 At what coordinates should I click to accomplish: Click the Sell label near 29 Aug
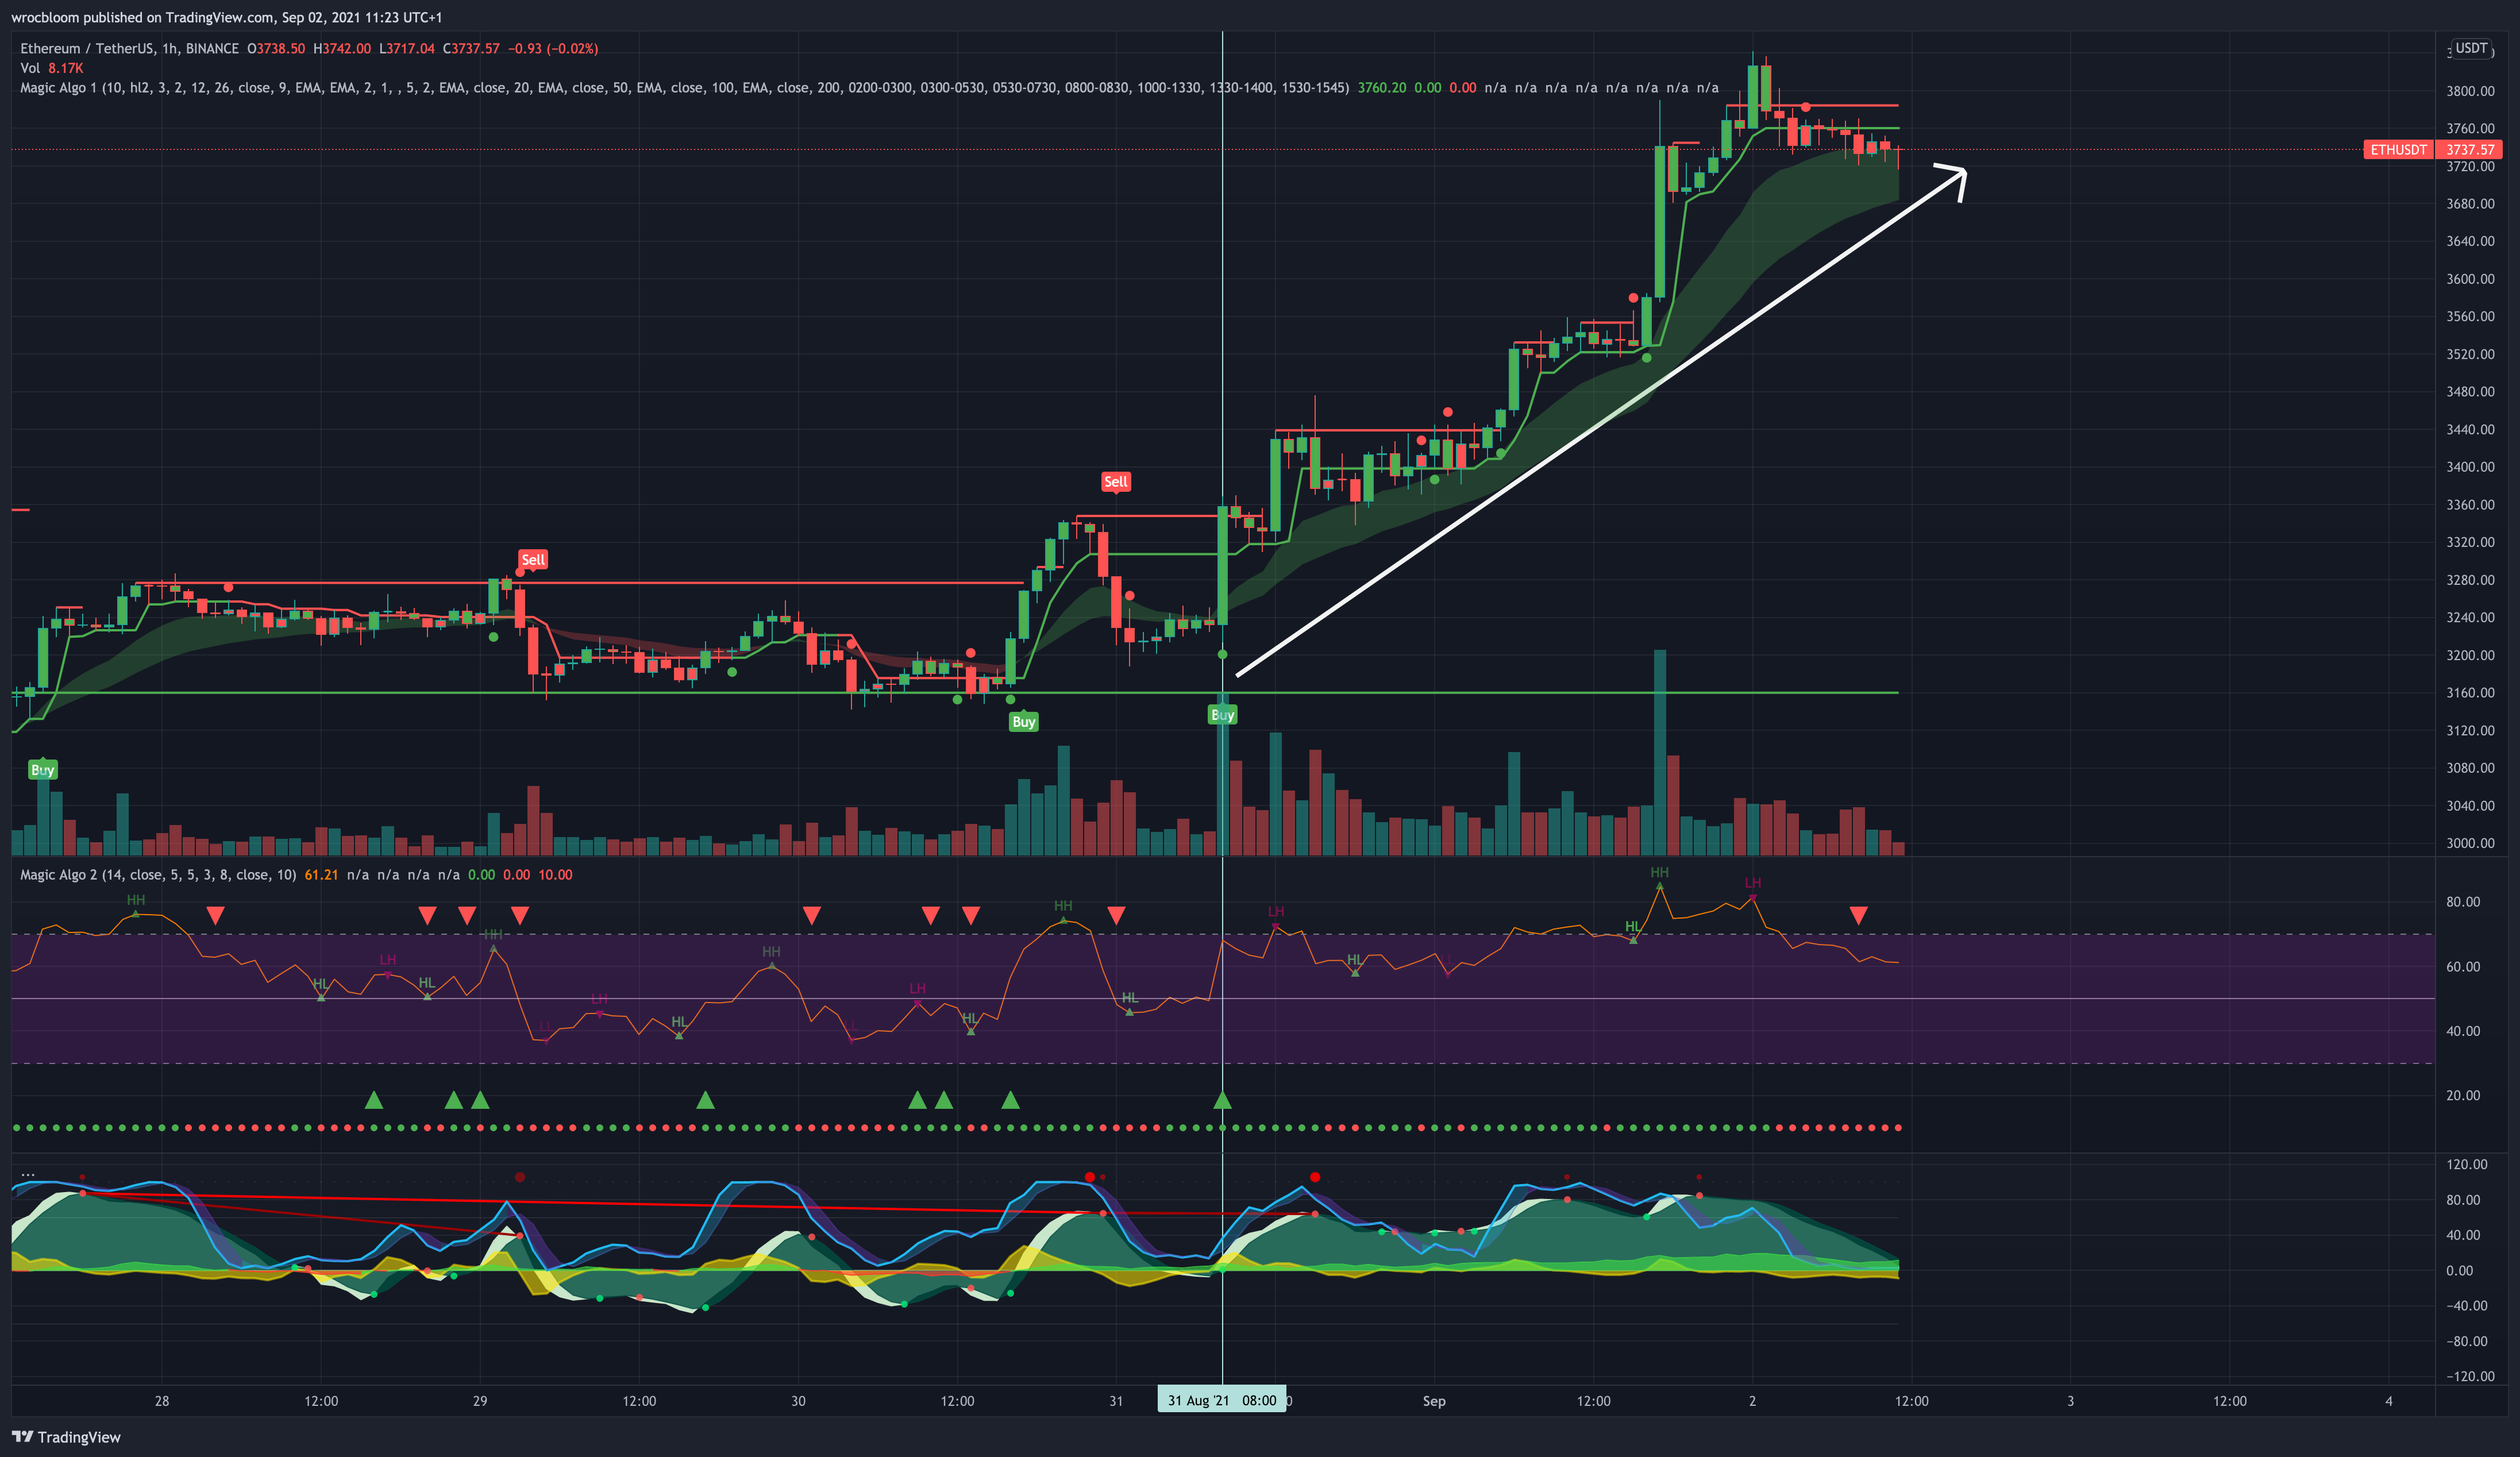(533, 560)
